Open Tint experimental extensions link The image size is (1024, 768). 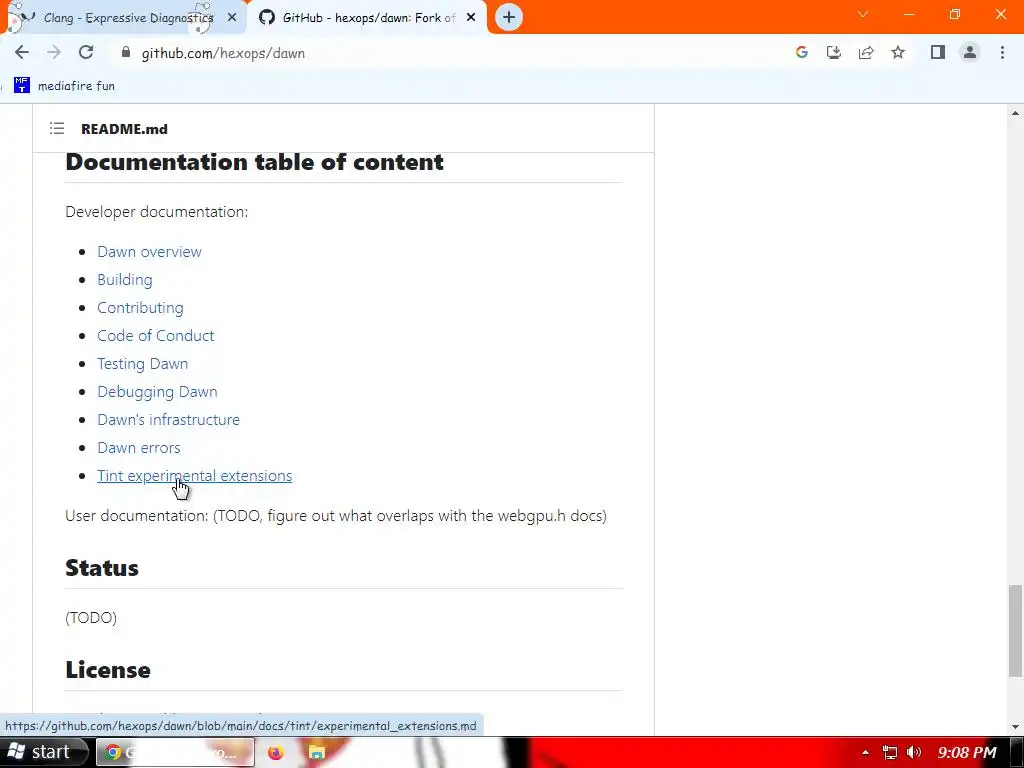(195, 476)
